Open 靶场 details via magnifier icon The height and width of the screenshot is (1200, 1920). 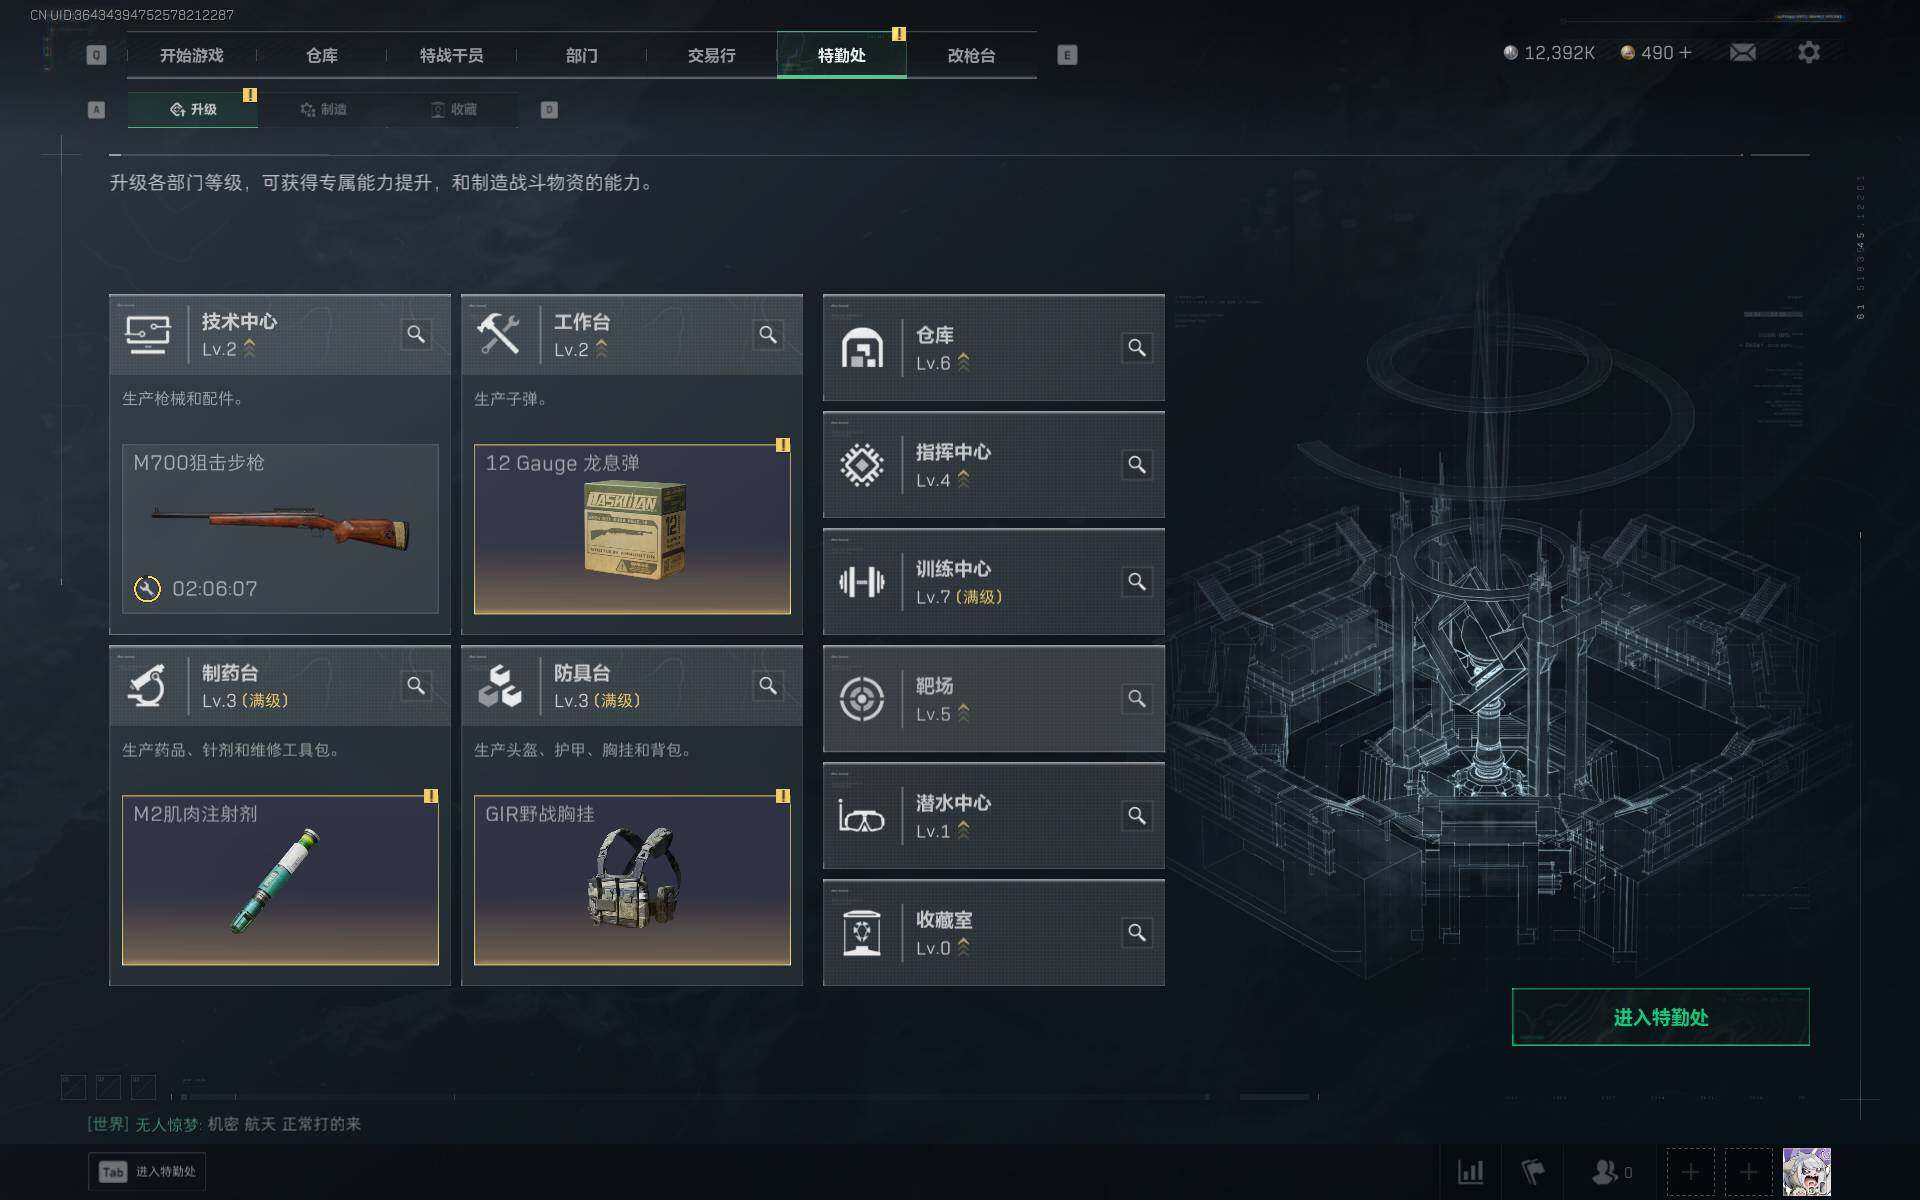1137,698
